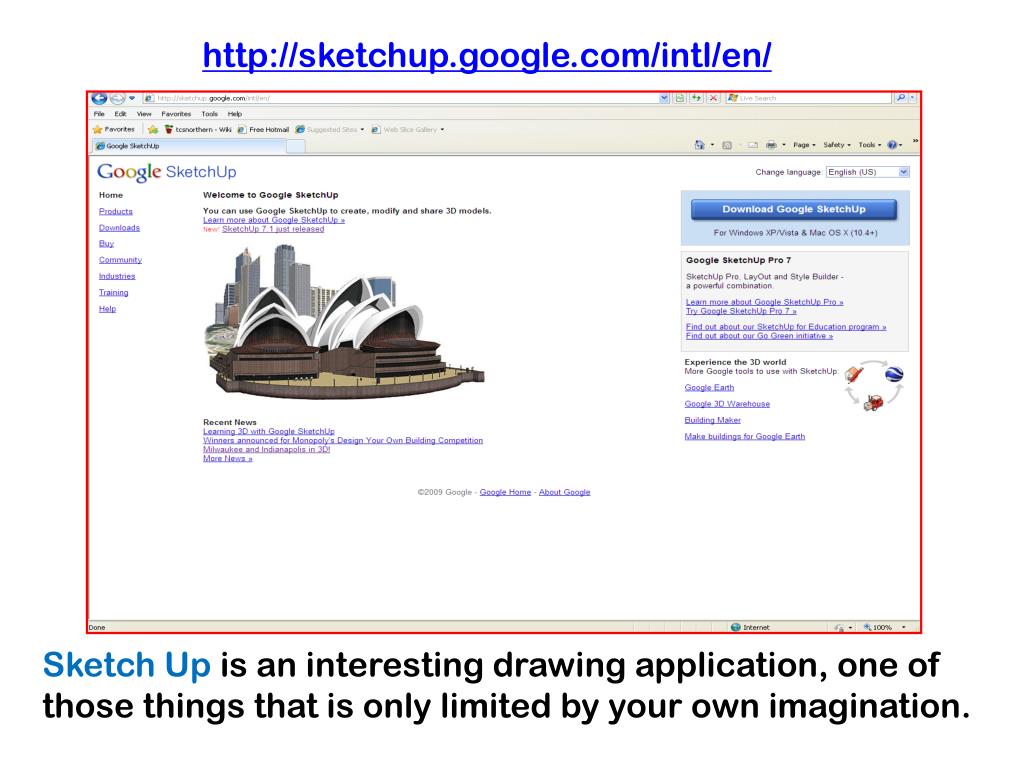Open the Edit menu
This screenshot has height=768, width=1024.
pos(121,114)
